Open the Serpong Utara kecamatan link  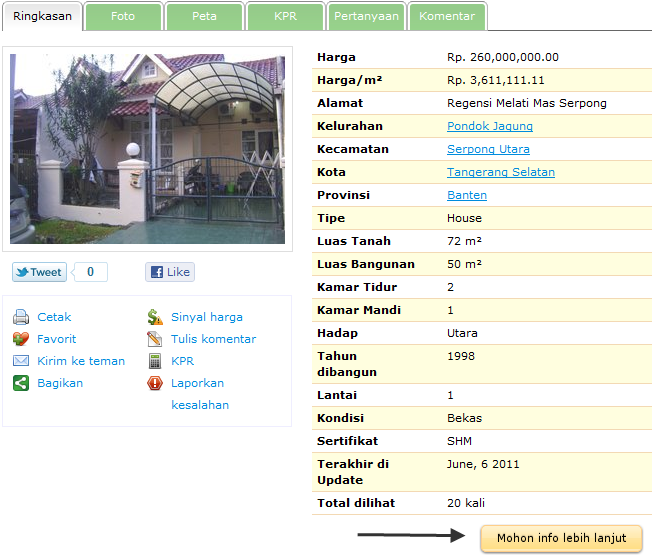(488, 149)
